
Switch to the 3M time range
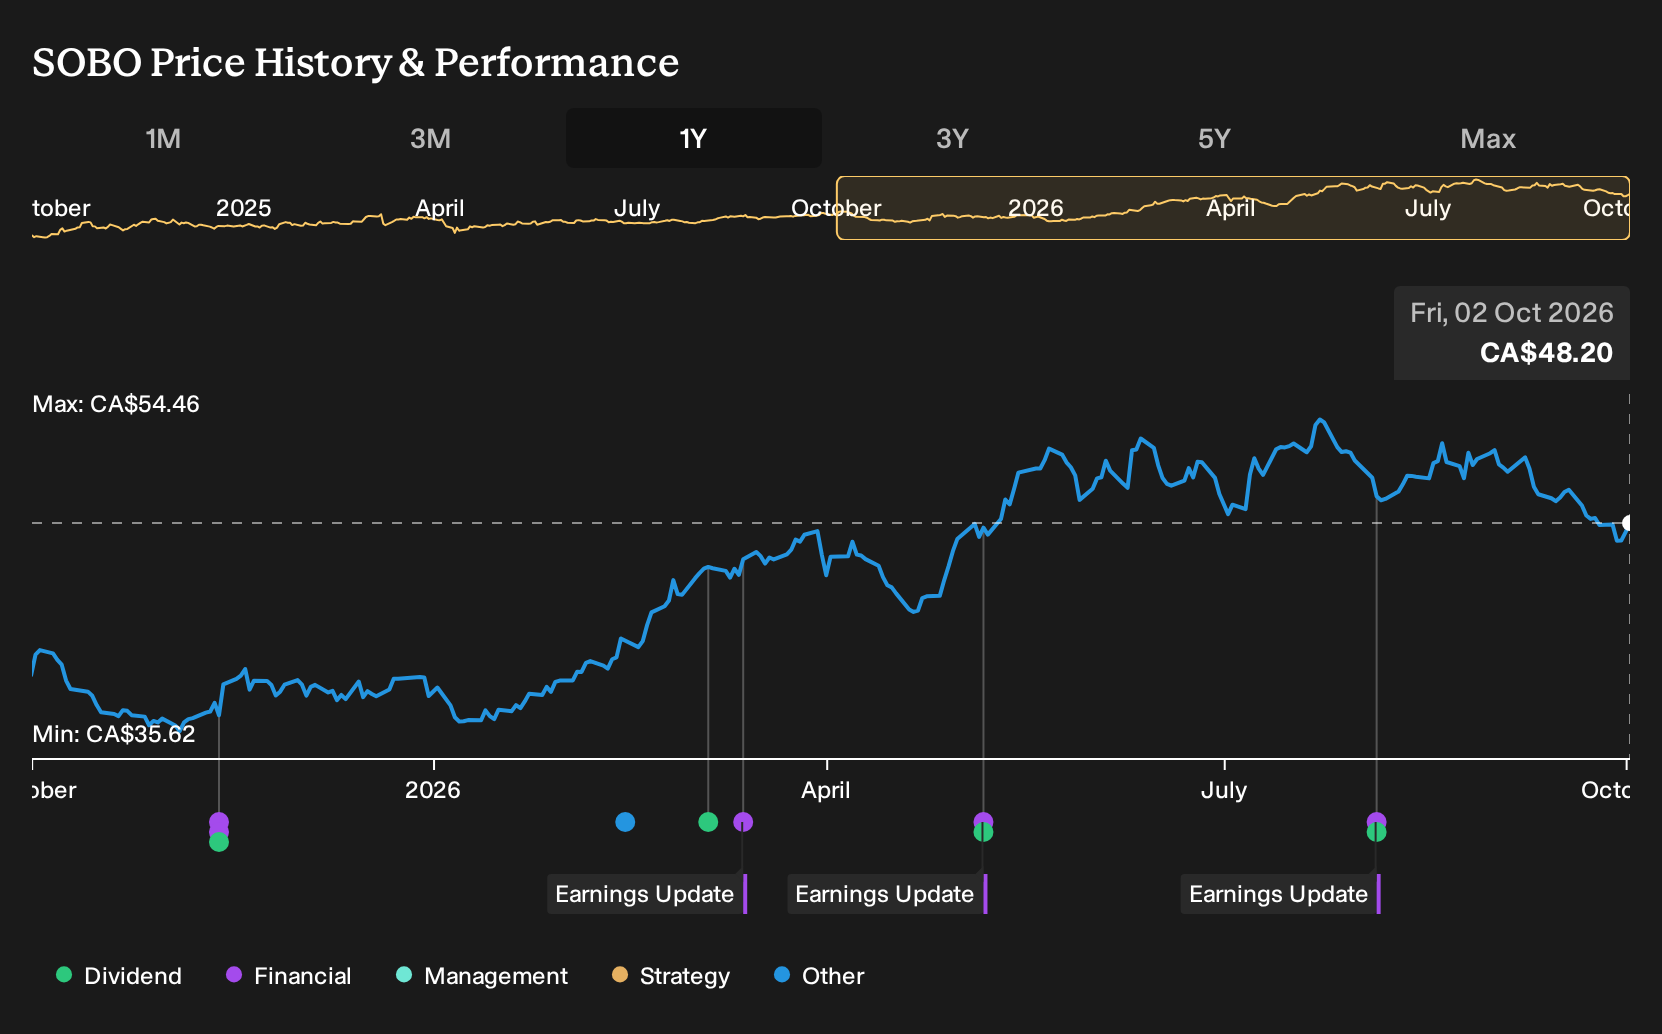(430, 138)
